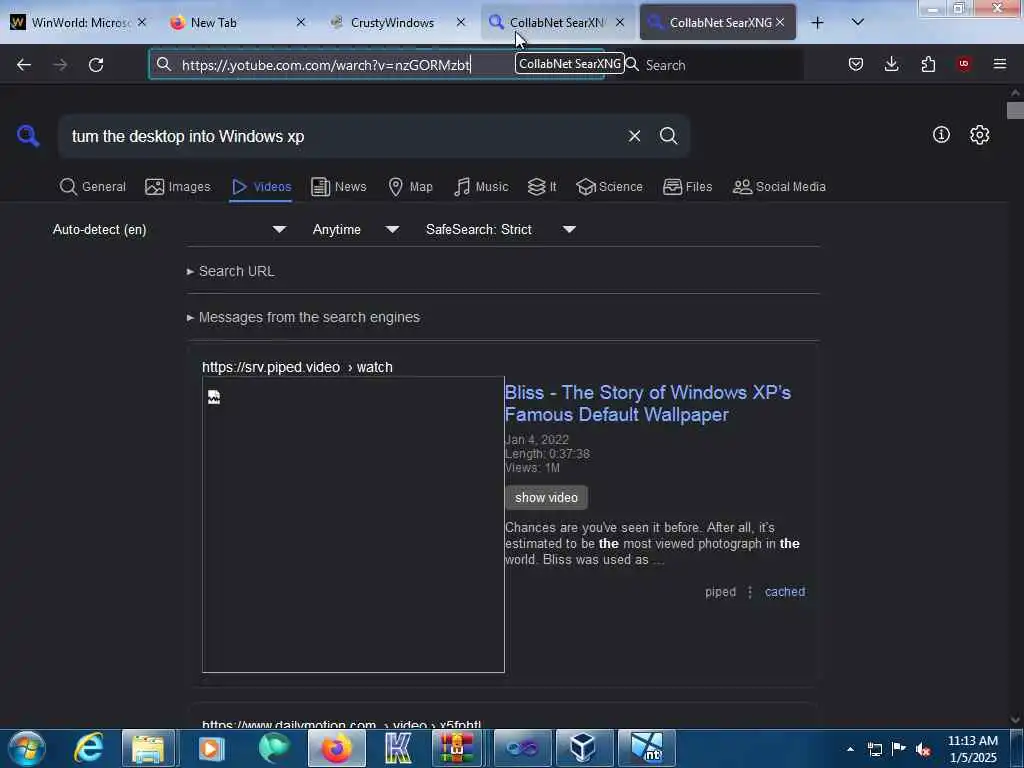The width and height of the screenshot is (1024, 768).
Task: Click the Firefox taskbar icon
Action: (336, 748)
